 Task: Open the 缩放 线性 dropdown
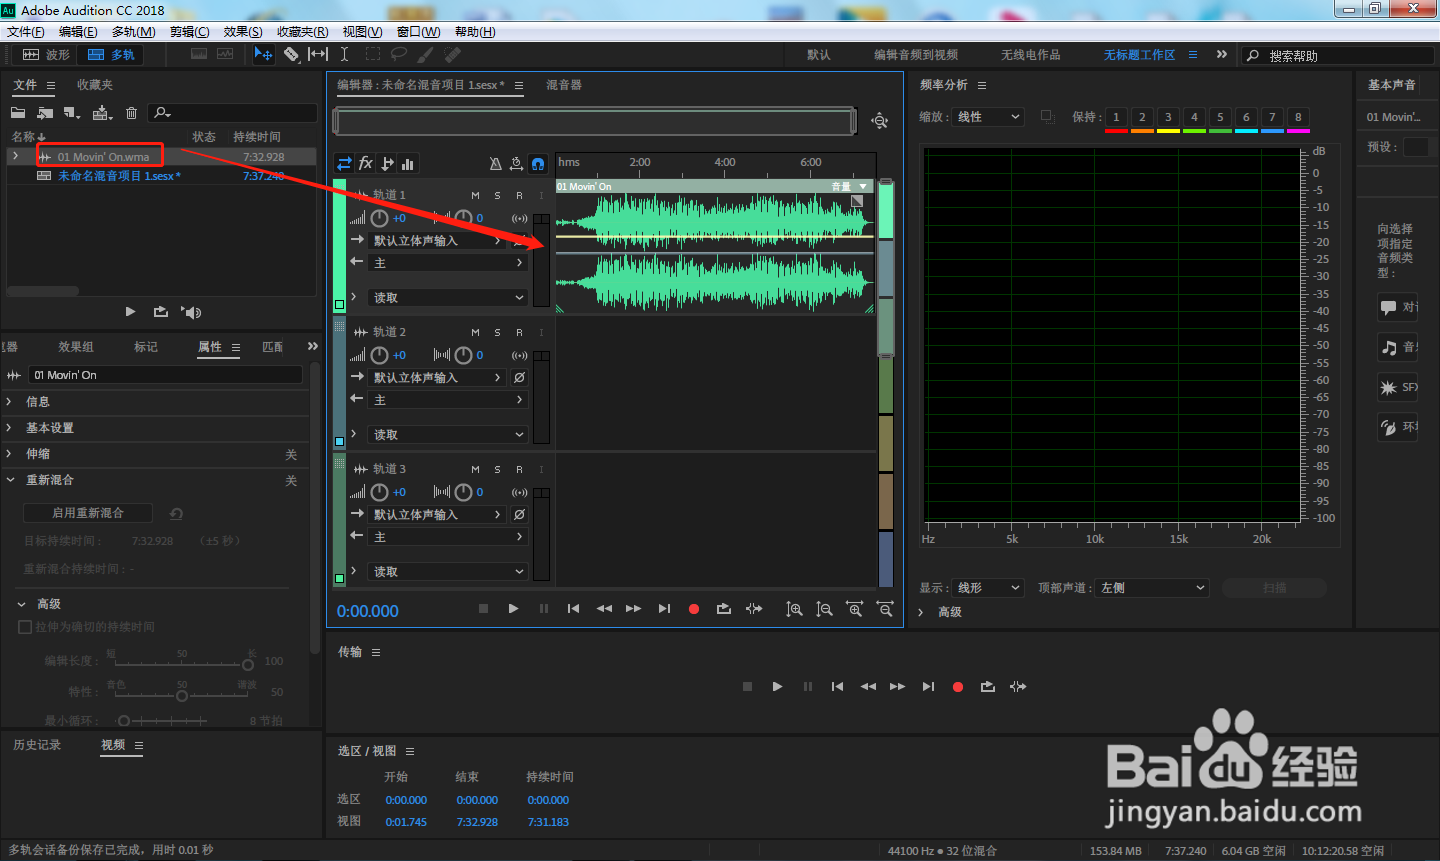pyautogui.click(x=988, y=117)
